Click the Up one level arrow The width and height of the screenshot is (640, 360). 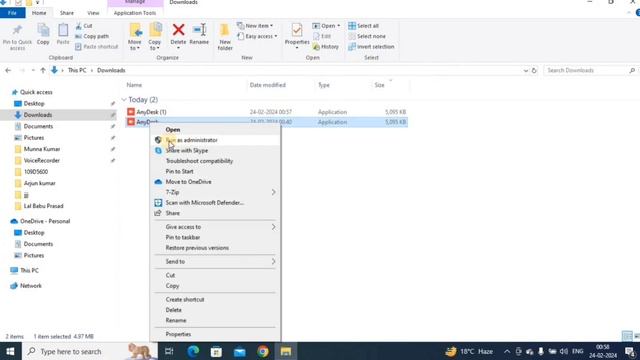43,71
